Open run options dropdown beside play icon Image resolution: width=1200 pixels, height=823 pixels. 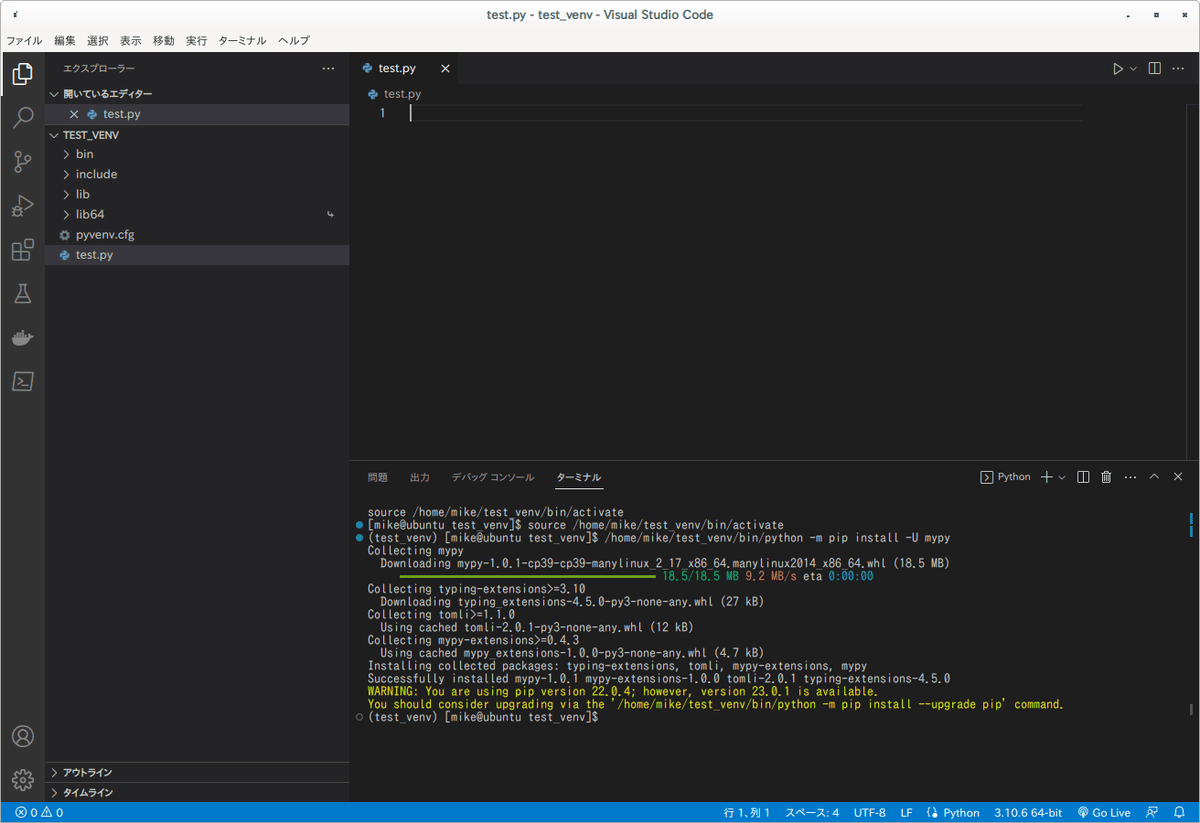coord(1133,69)
